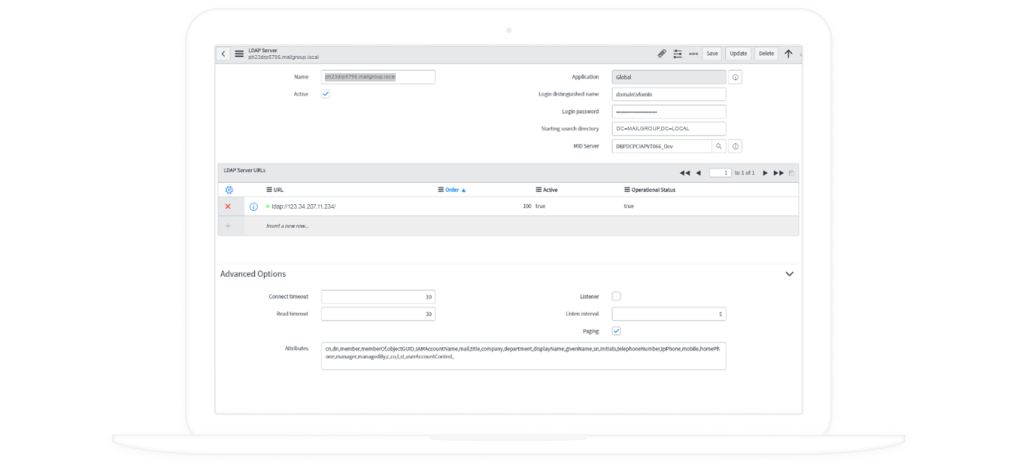Click the Login distinguished name field
1018x468 pixels.
tap(669, 94)
